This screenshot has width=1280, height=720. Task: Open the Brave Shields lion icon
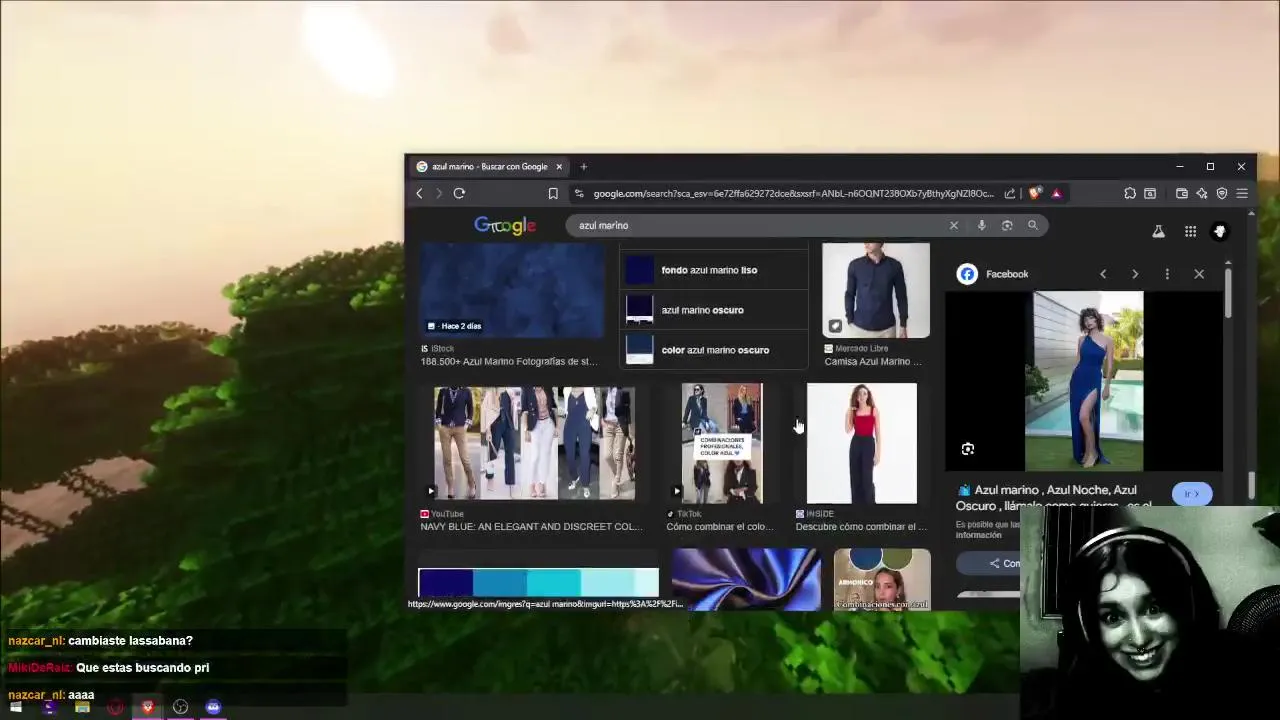(1034, 193)
